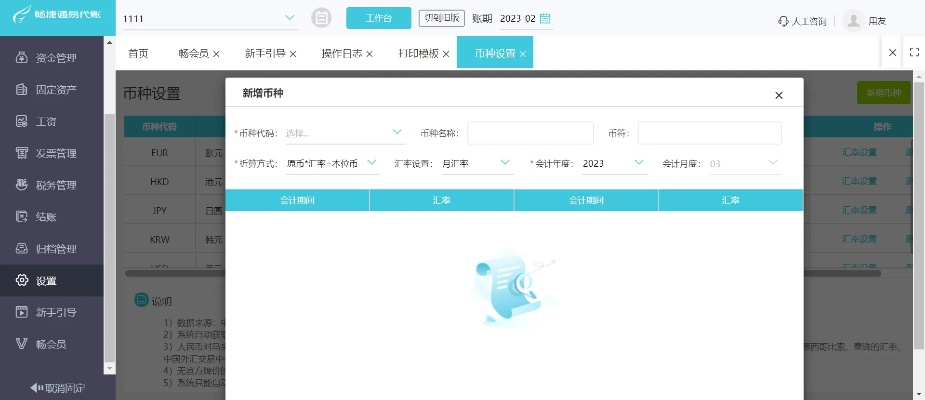The image size is (925, 400).
Task: Click the 设置 gear icon in the sidebar
Action: 22,281
